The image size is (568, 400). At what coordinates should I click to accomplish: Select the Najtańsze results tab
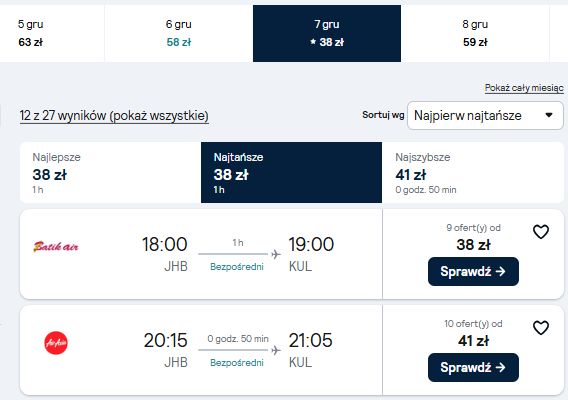tap(291, 172)
